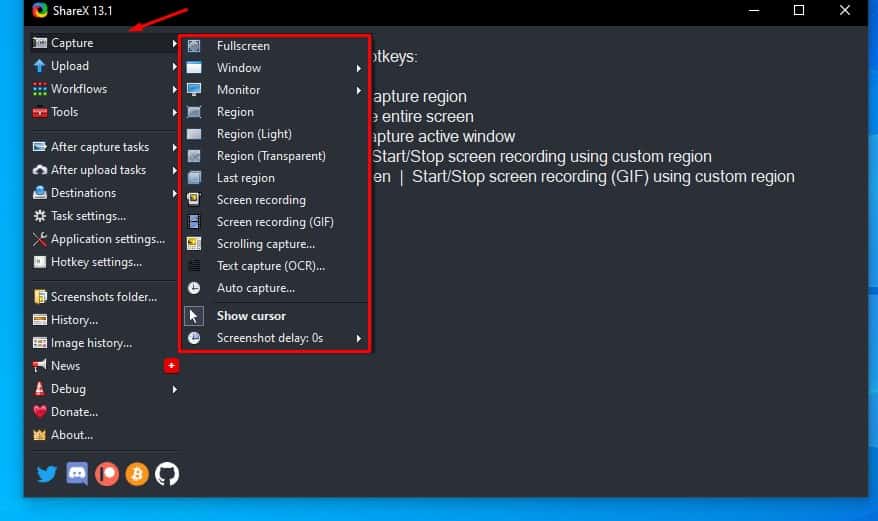Image resolution: width=878 pixels, height=521 pixels.
Task: Click the Text capture (OCR) icon
Action: click(194, 266)
